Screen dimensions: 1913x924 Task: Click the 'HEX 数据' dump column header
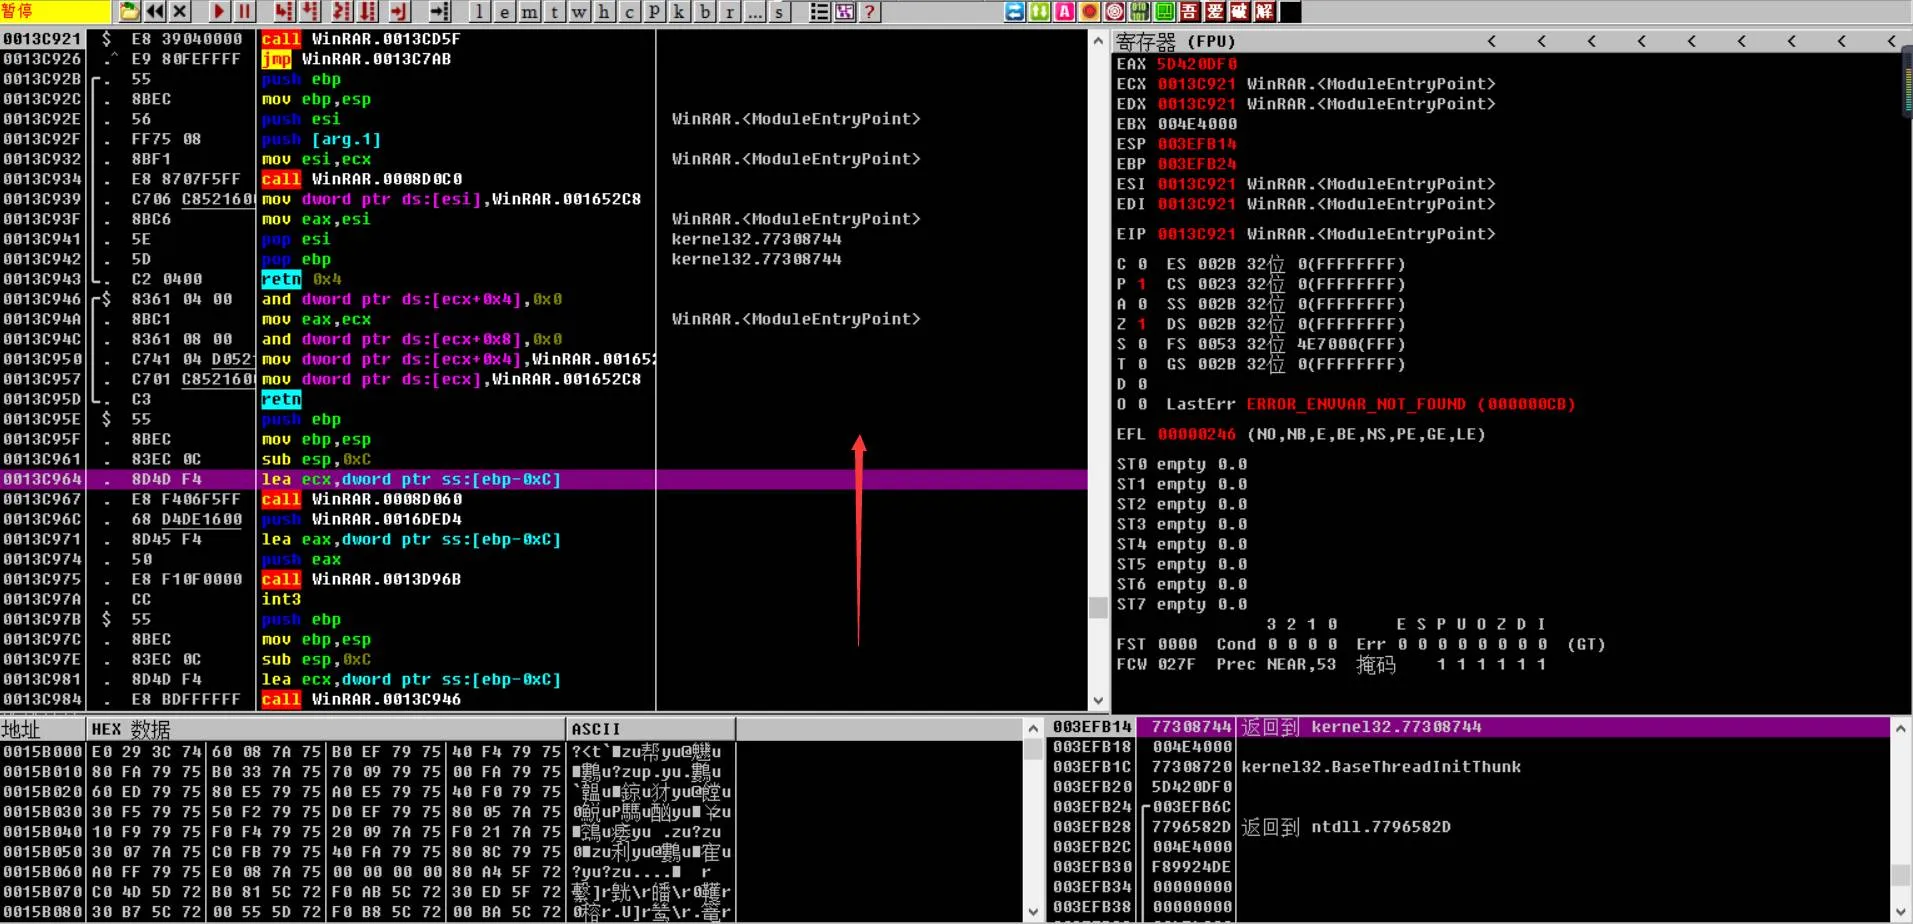tap(326, 729)
